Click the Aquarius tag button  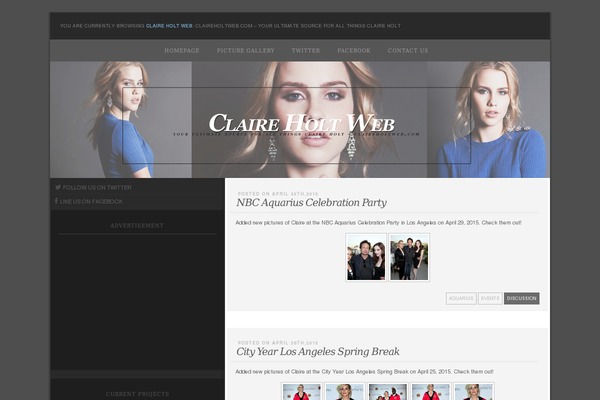click(x=461, y=298)
